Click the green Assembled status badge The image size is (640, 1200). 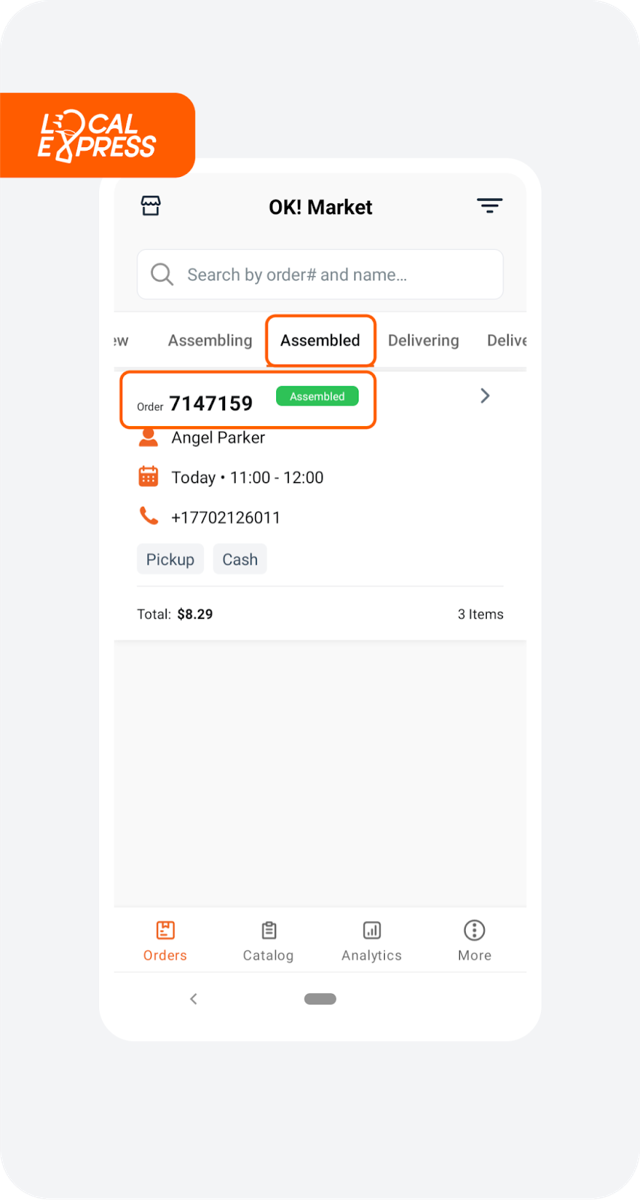tap(317, 397)
